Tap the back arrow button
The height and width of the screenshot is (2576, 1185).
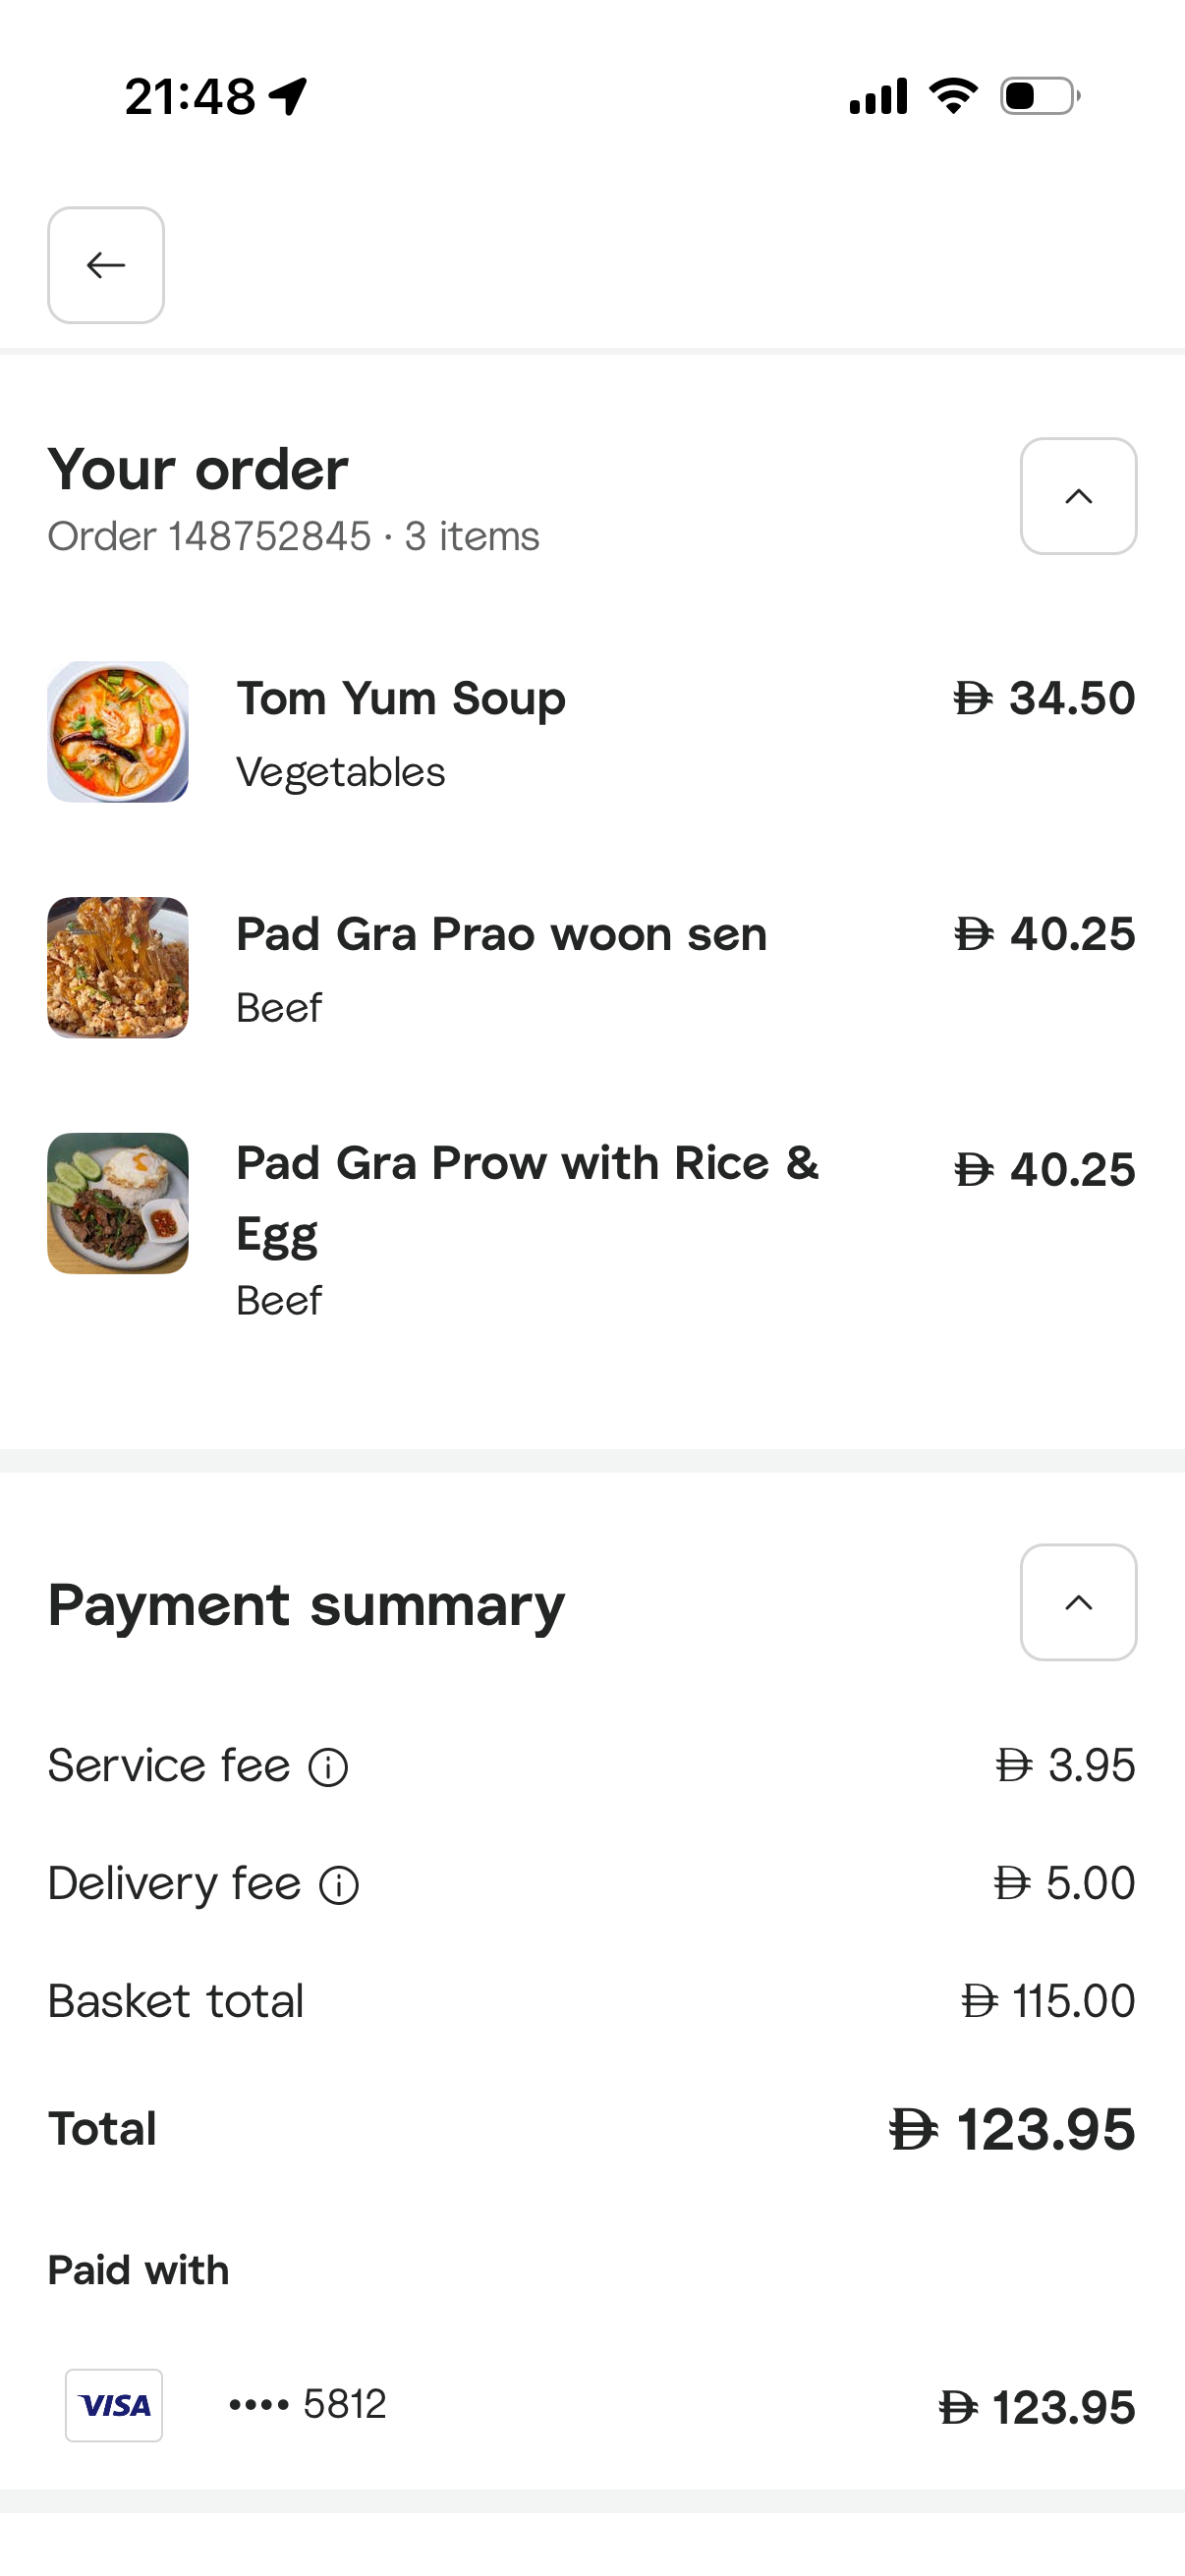(x=106, y=265)
